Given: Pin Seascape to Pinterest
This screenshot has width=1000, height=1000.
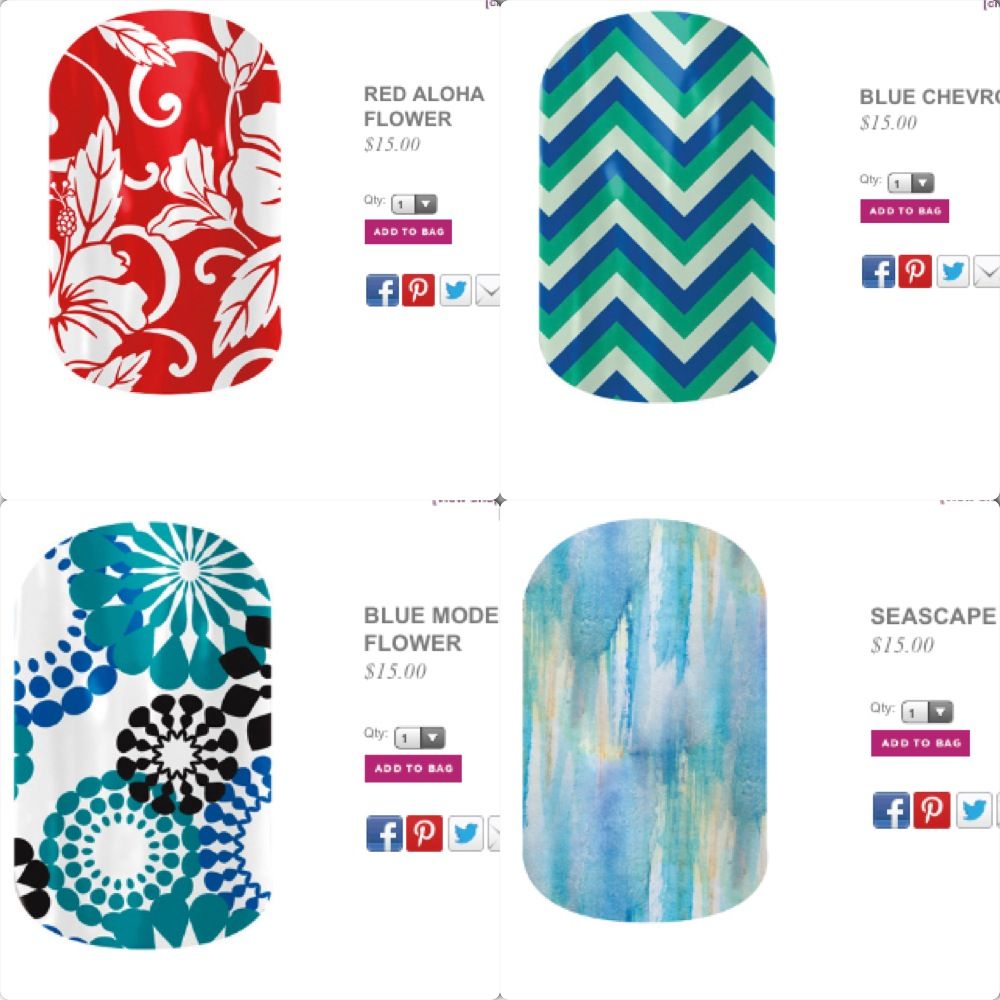Looking at the screenshot, I should 932,810.
